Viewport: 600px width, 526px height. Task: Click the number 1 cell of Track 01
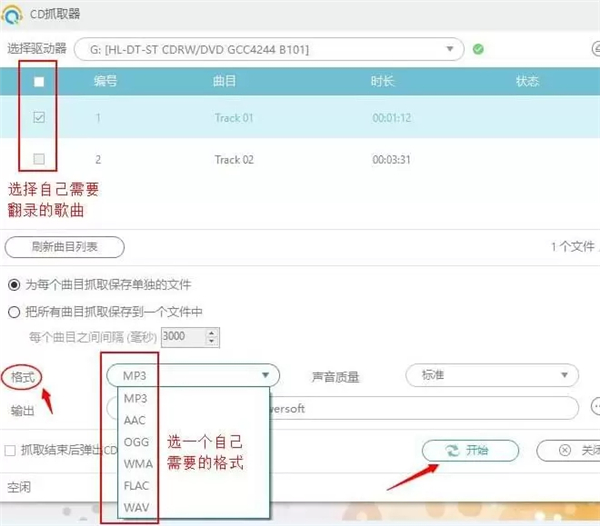point(98,118)
